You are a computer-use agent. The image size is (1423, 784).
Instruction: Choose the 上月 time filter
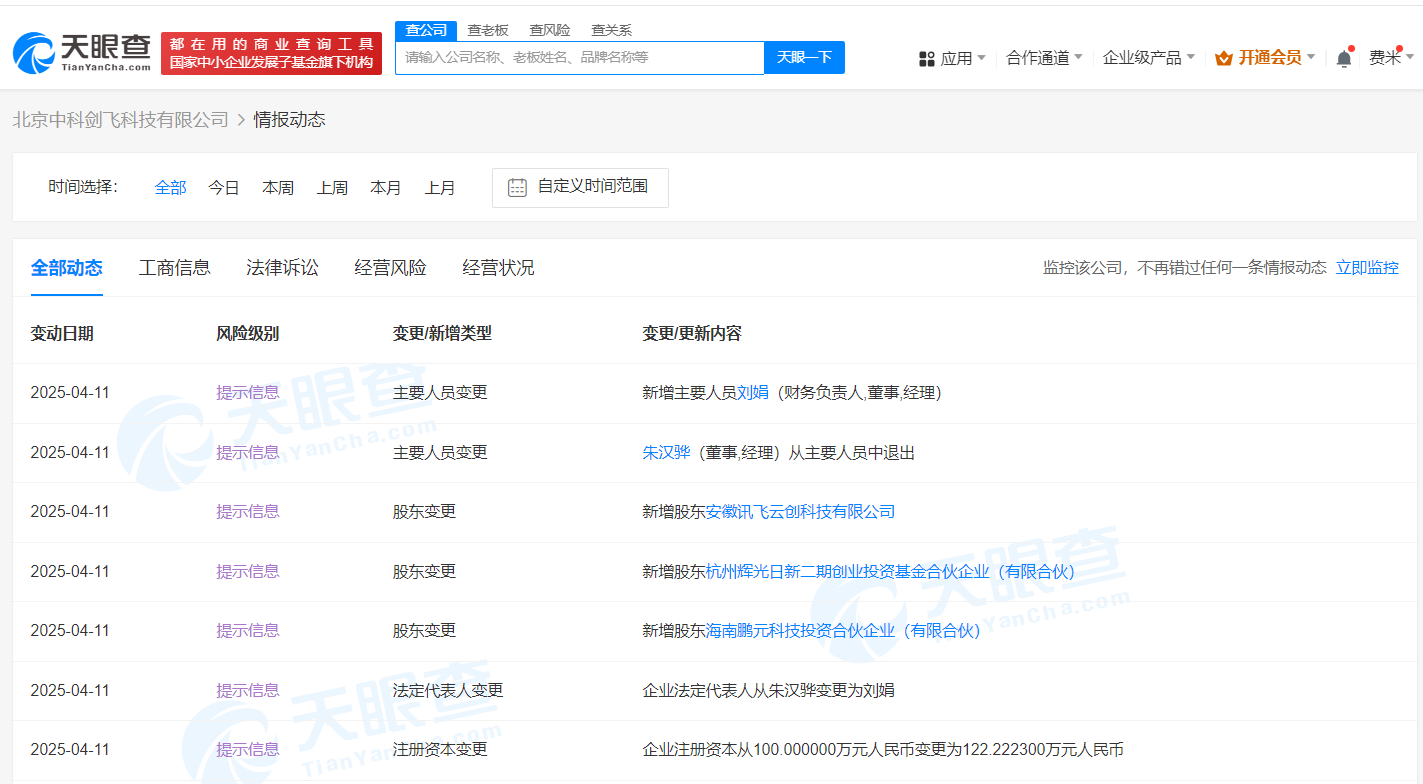pos(440,187)
